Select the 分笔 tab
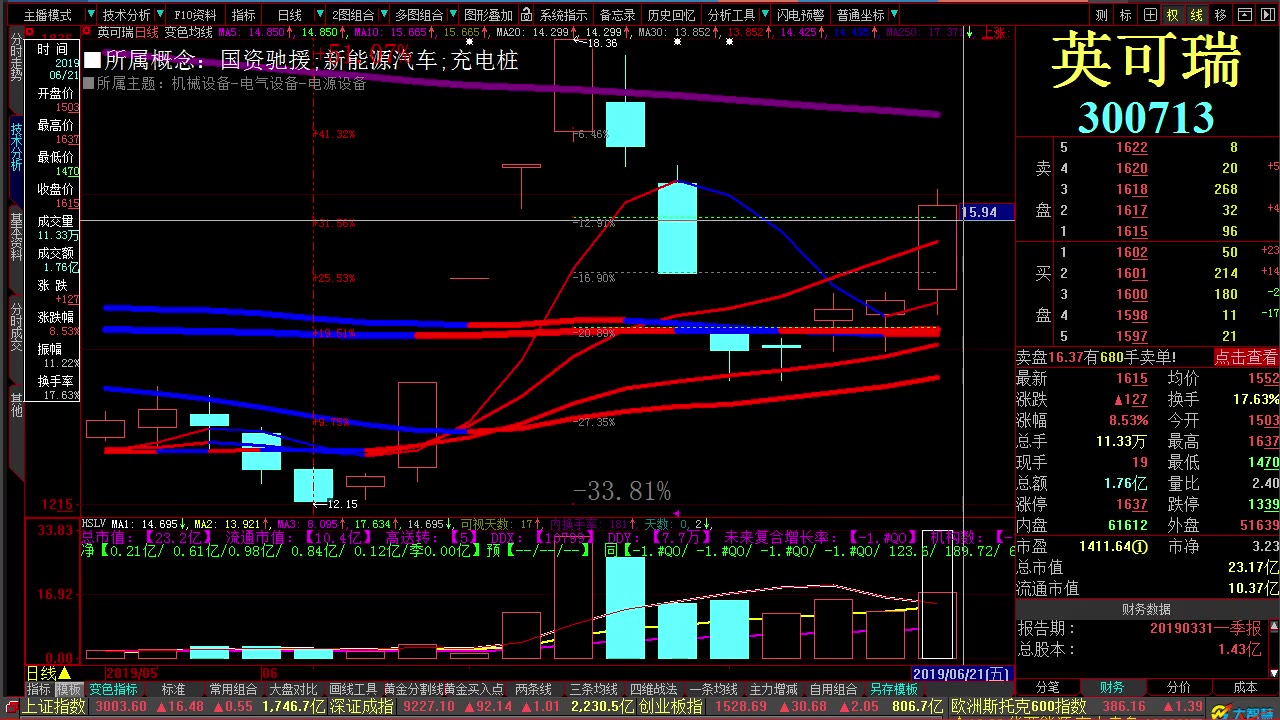The image size is (1280, 720). click(1047, 688)
